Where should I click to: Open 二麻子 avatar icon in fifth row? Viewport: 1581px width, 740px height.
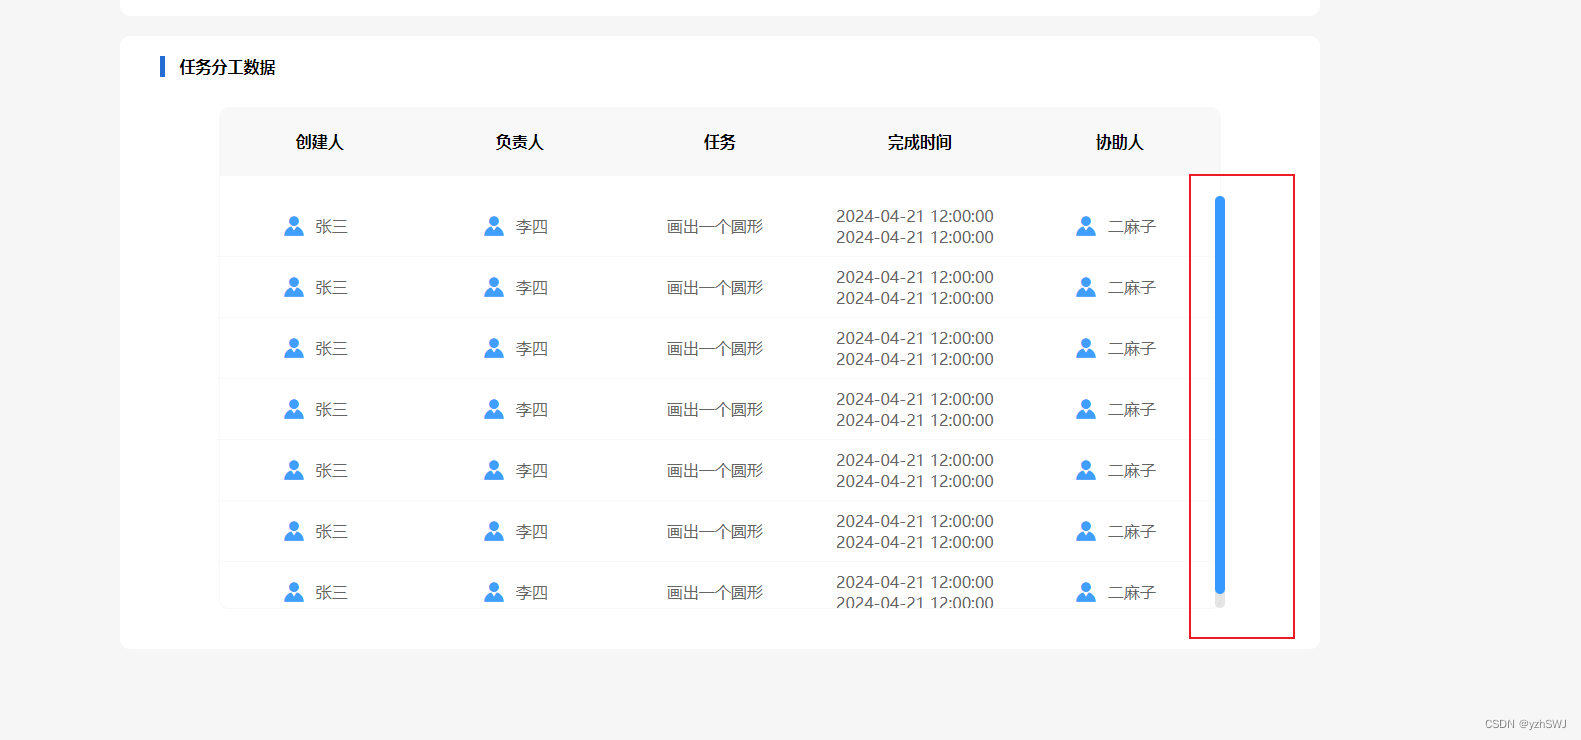click(1086, 470)
